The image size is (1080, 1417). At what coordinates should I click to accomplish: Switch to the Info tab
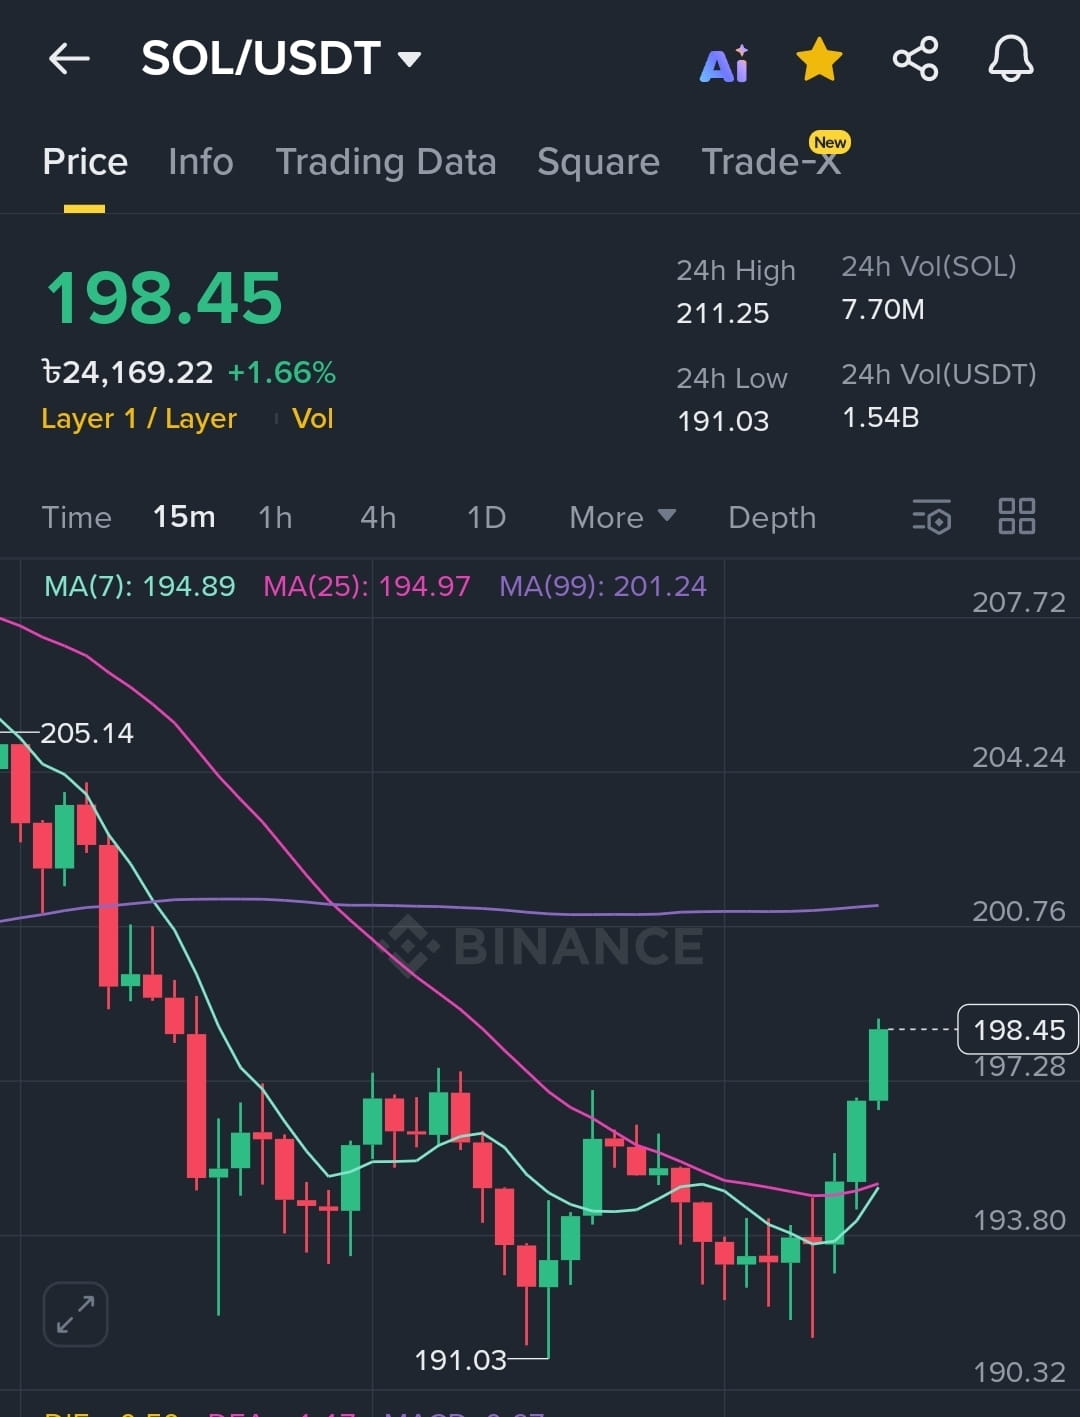click(x=200, y=162)
